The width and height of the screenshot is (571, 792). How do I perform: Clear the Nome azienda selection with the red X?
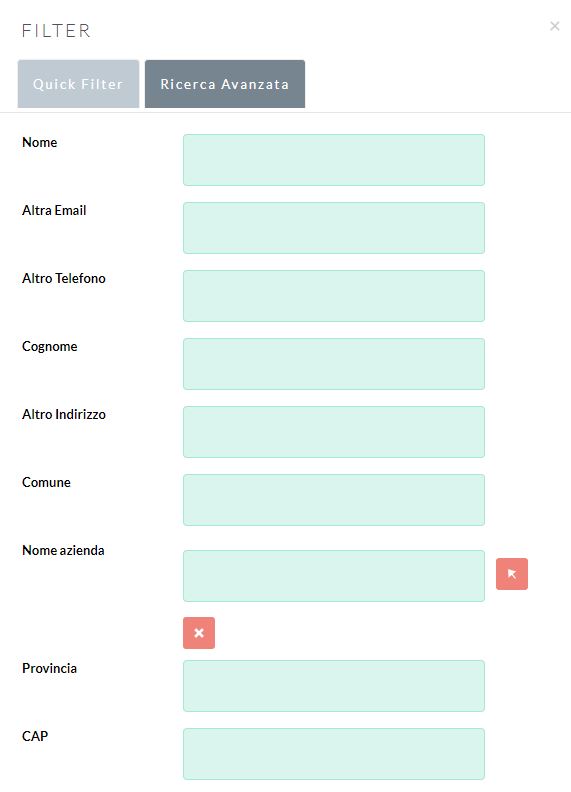pyautogui.click(x=199, y=633)
